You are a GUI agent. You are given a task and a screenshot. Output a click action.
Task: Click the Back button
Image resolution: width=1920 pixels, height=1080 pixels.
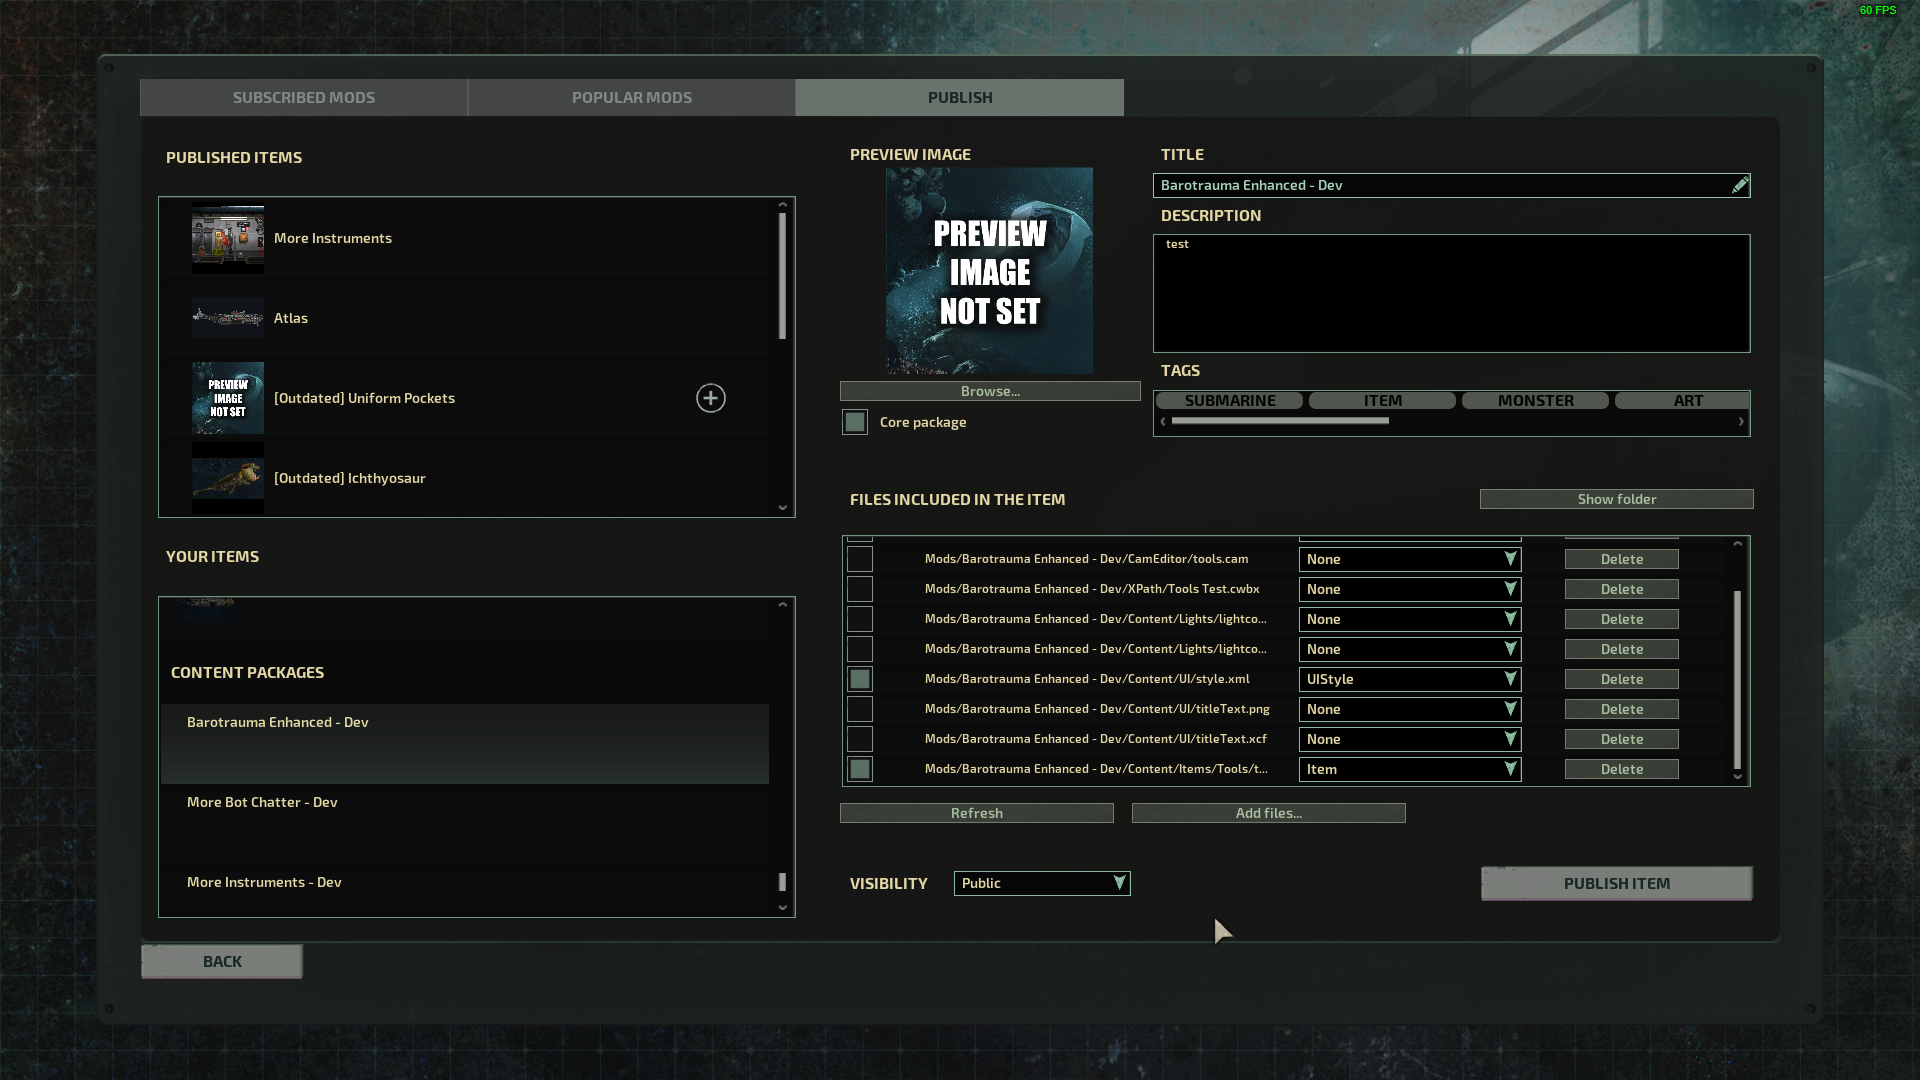[221, 961]
